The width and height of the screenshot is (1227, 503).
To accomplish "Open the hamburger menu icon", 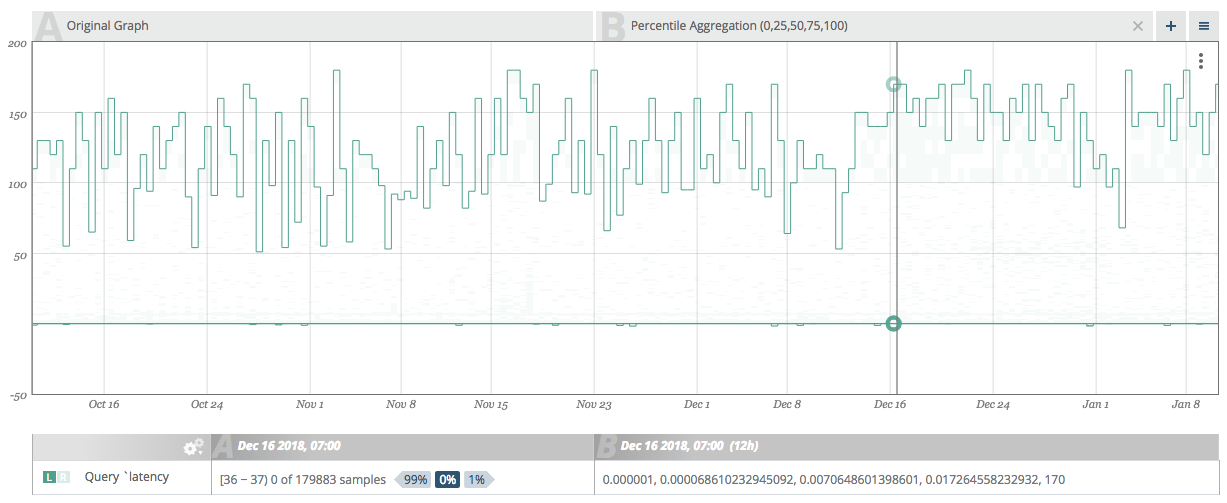I will [1204, 26].
